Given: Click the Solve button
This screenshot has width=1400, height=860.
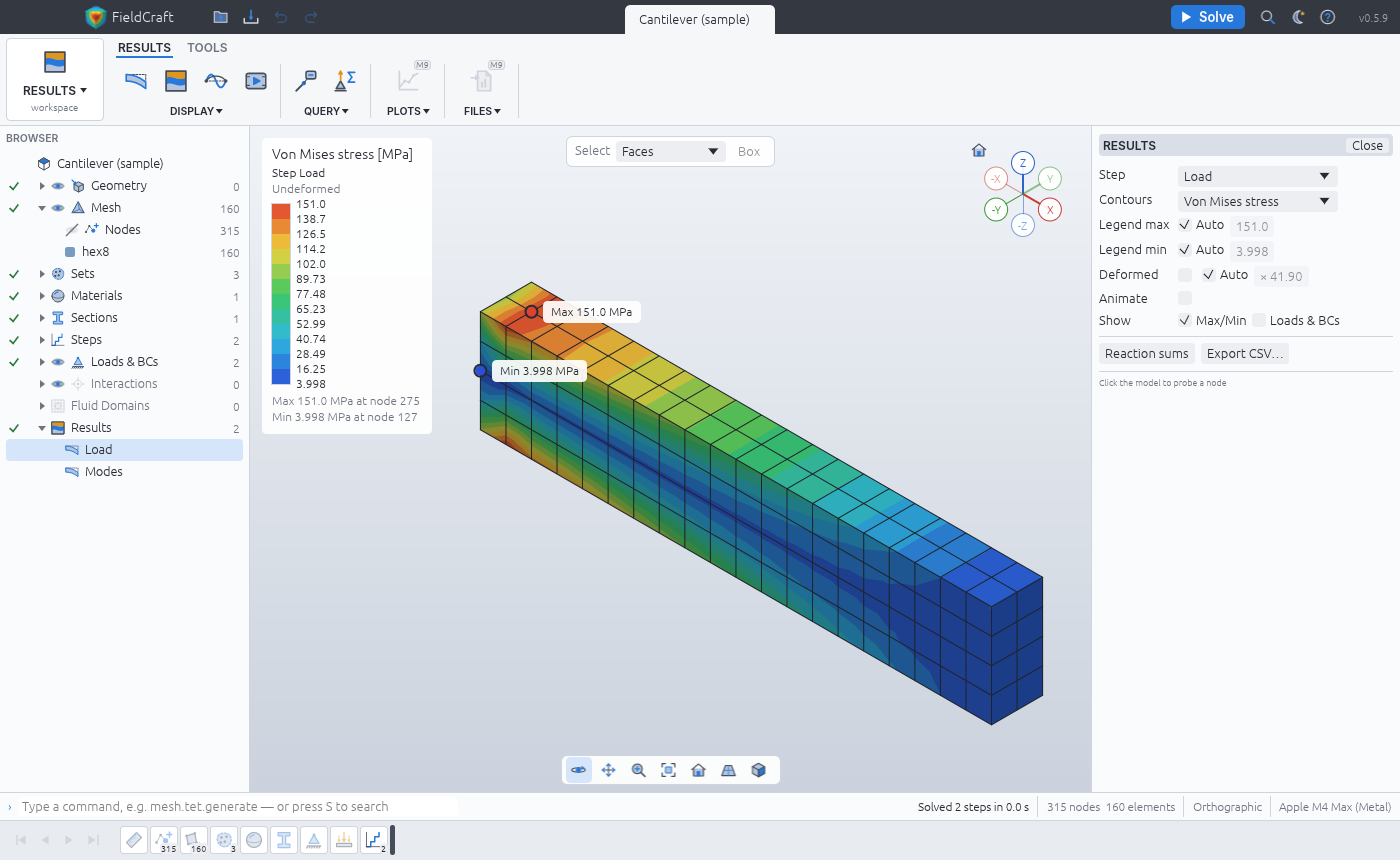Looking at the screenshot, I should (1207, 17).
